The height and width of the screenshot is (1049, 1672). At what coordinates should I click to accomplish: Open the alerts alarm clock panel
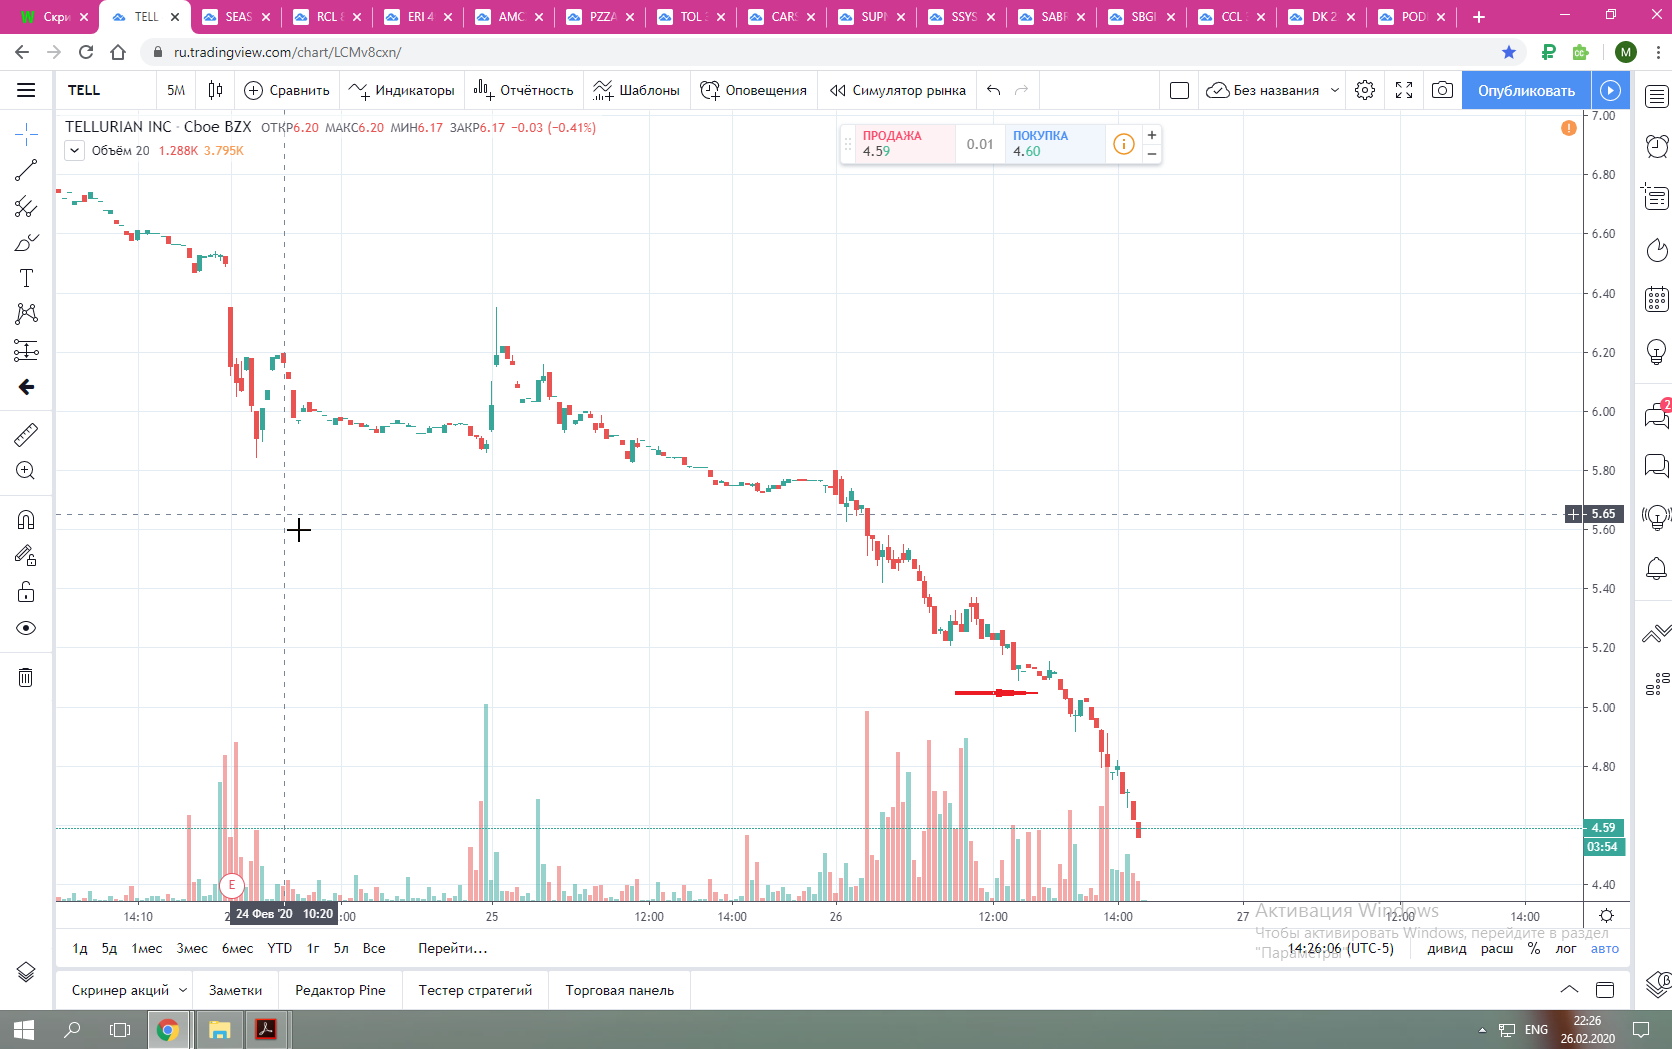(1657, 146)
